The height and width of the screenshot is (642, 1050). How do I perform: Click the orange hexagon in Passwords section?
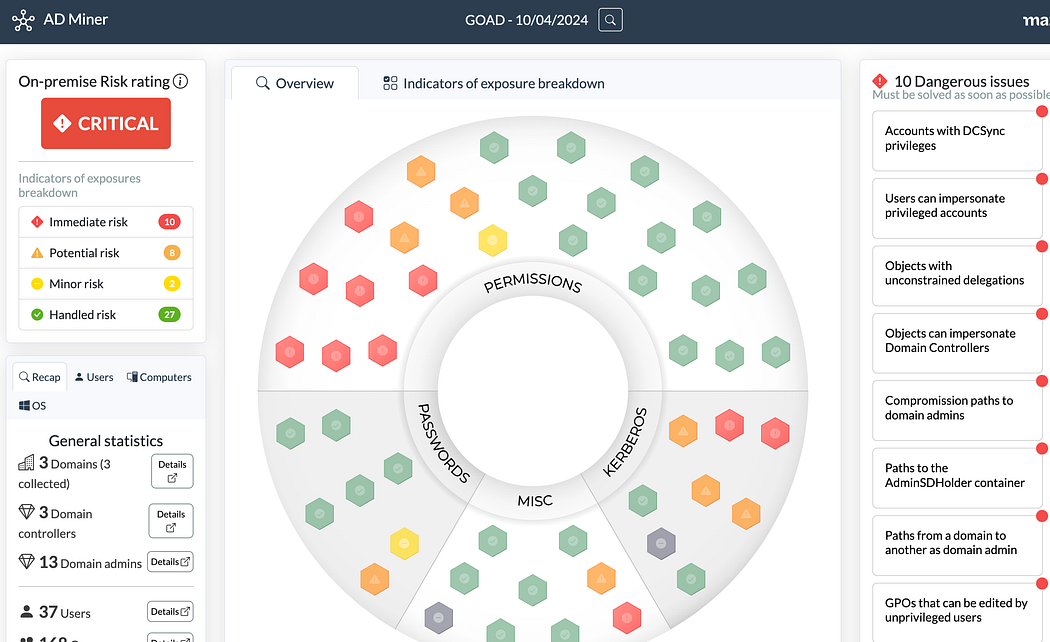point(374,580)
